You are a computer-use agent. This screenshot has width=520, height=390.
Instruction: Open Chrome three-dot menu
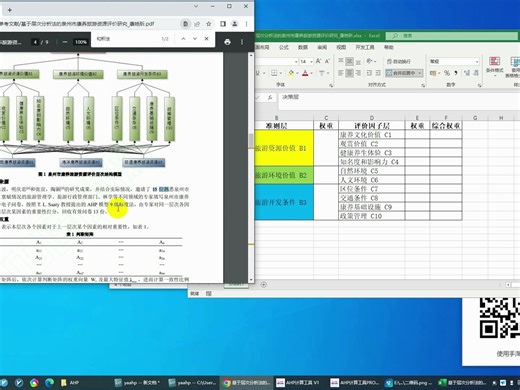pos(246,24)
